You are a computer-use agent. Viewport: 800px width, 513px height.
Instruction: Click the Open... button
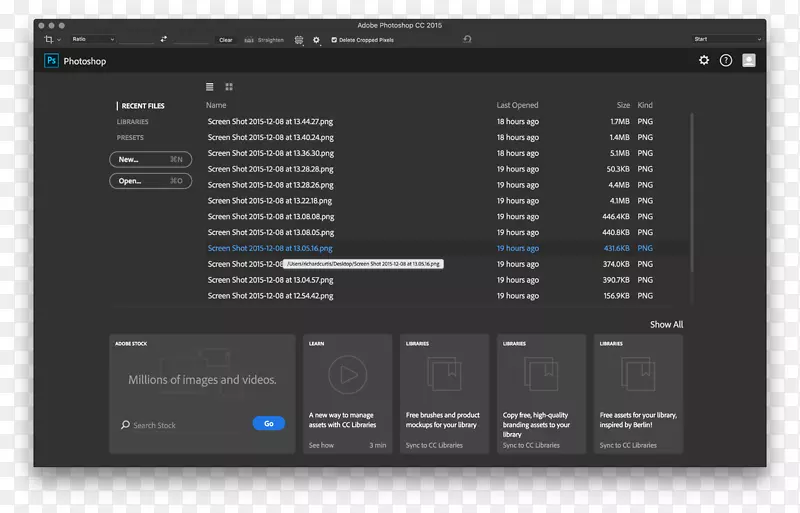(x=150, y=181)
